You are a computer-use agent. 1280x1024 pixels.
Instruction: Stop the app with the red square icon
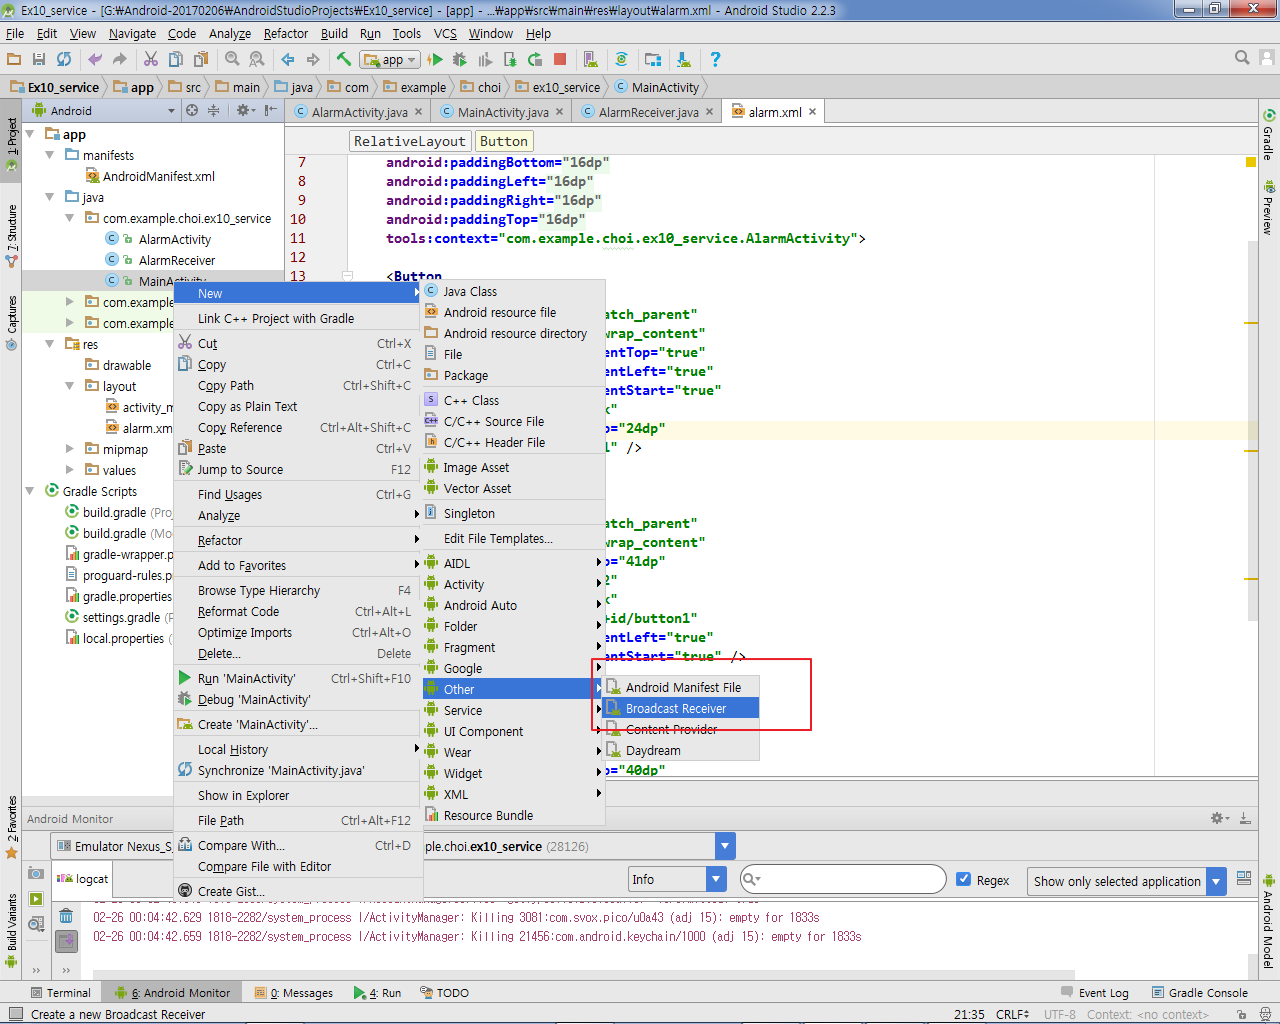click(x=560, y=60)
